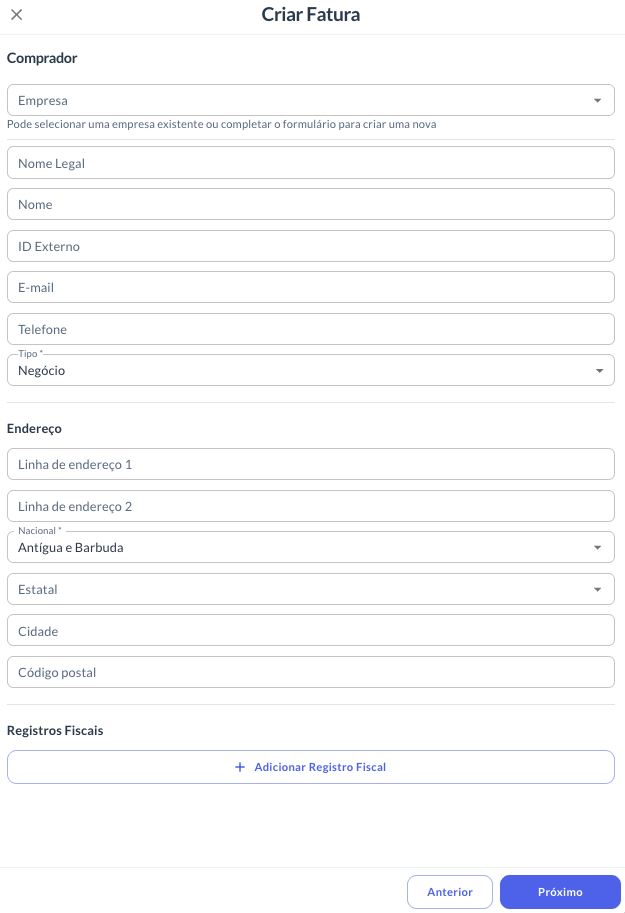Click the plus icon for Adicionar Registro Fiscal
Image resolution: width=625 pixels, height=913 pixels.
[x=239, y=767]
